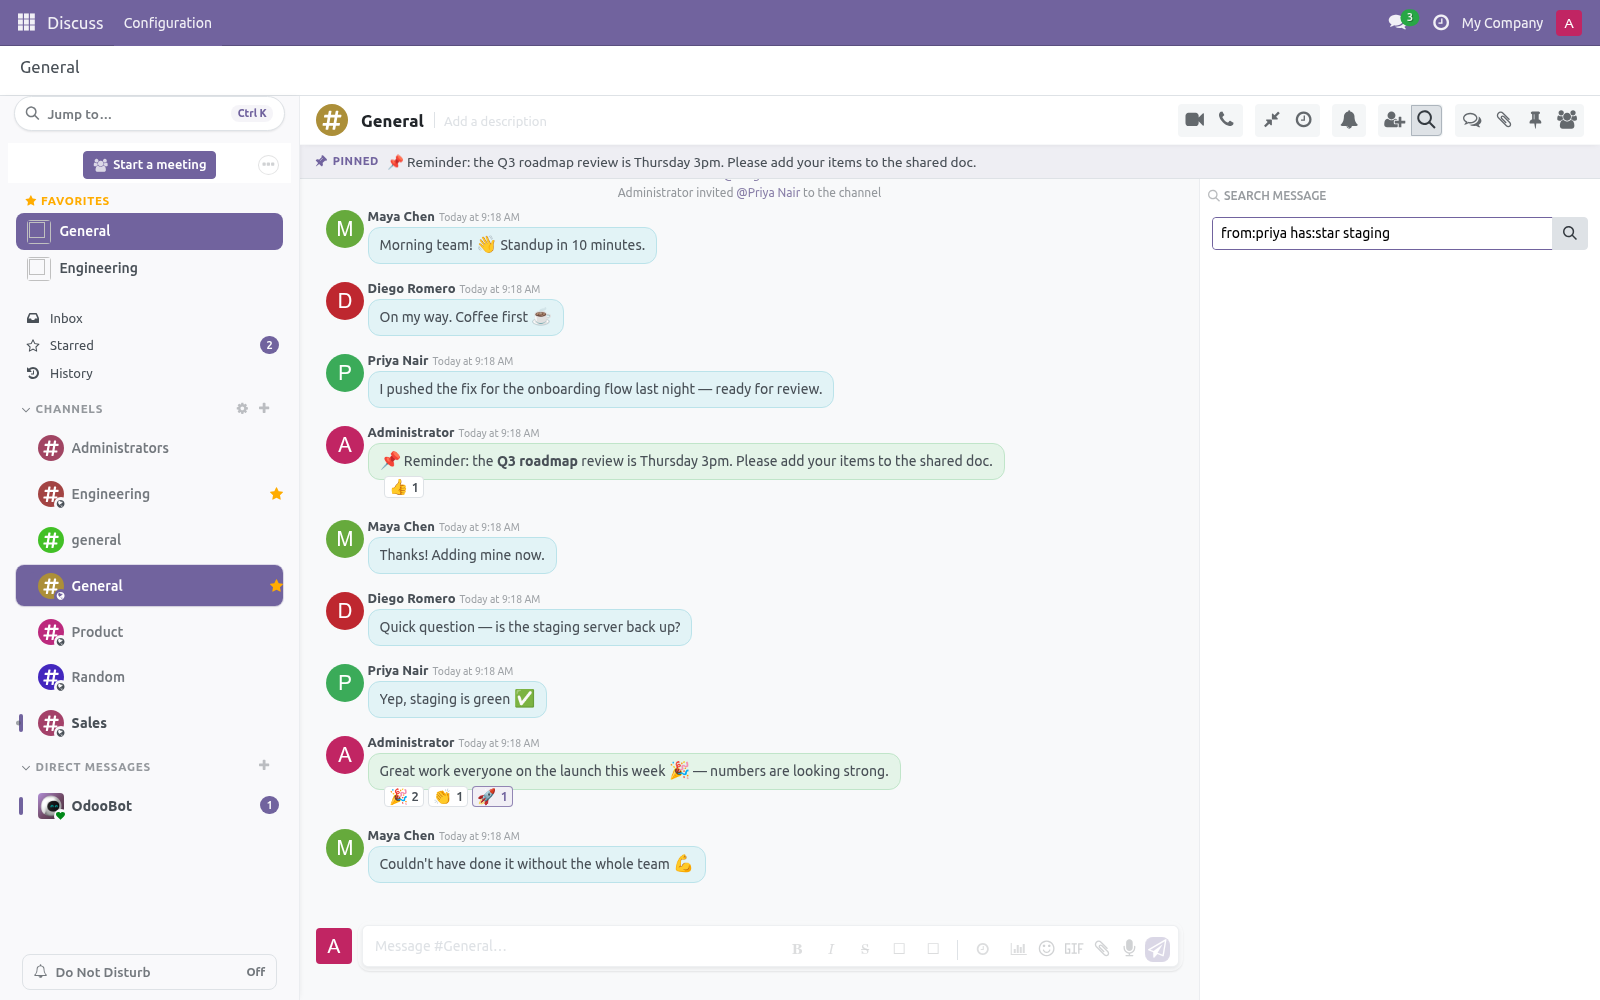The height and width of the screenshot is (1000, 1600).
Task: Attach a file from composer paperclip
Action: (1102, 949)
